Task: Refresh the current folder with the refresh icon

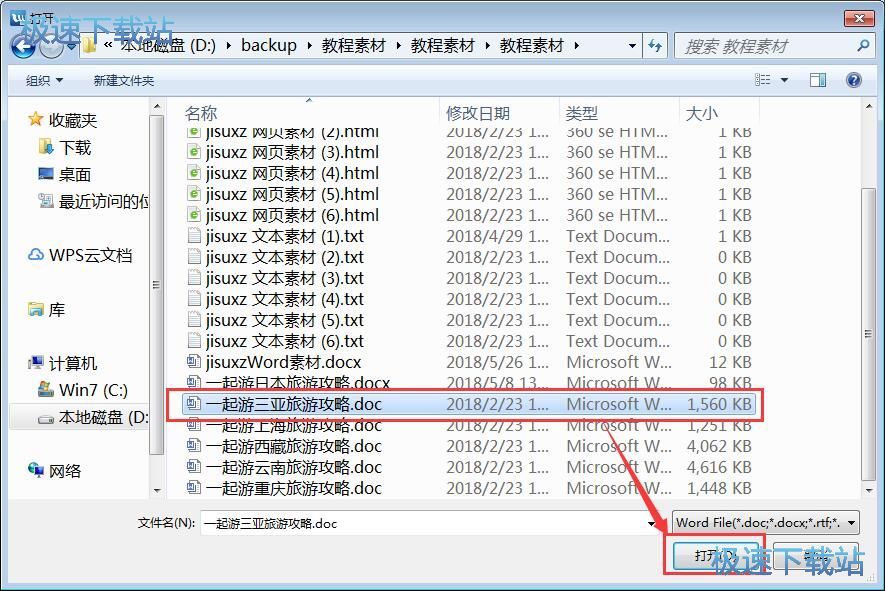Action: point(654,44)
